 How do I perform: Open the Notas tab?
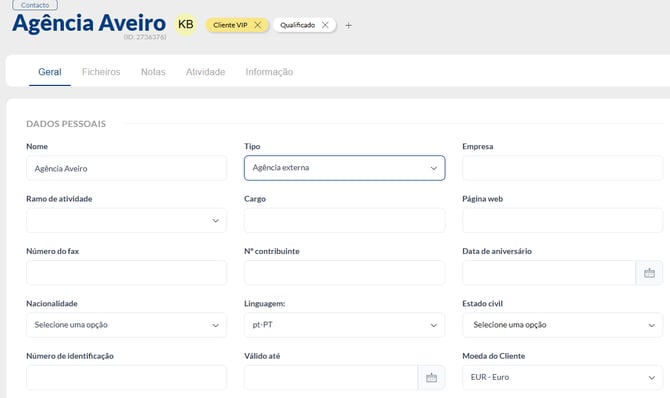point(153,72)
